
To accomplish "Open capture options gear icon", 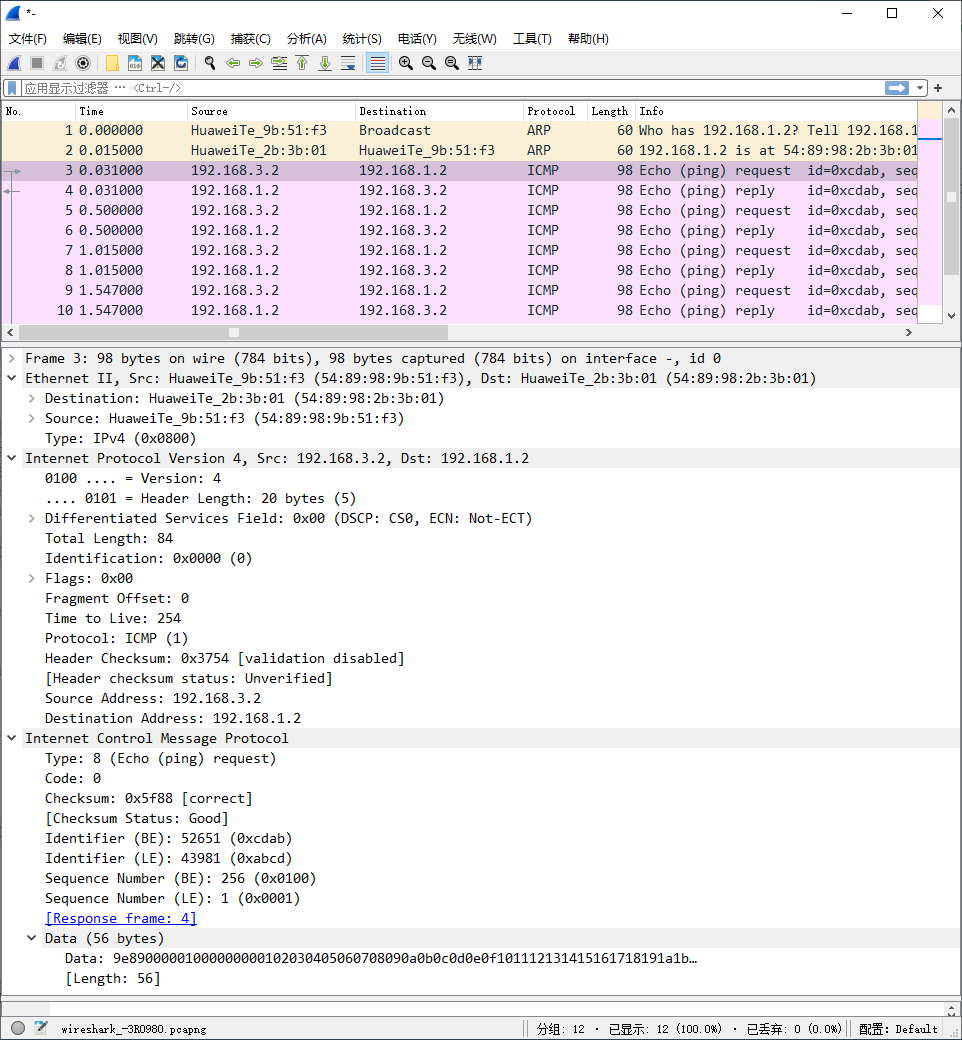I will (x=83, y=63).
